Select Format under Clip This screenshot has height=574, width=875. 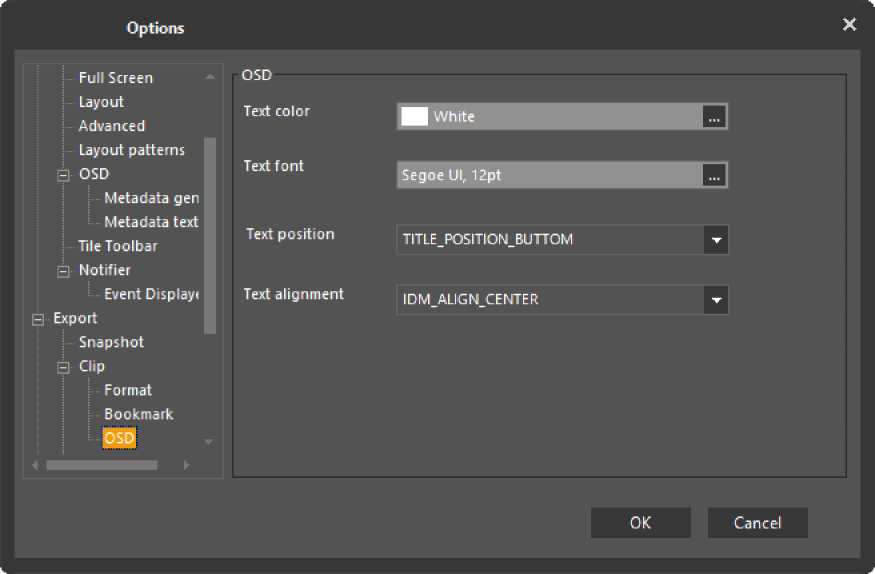(x=128, y=390)
